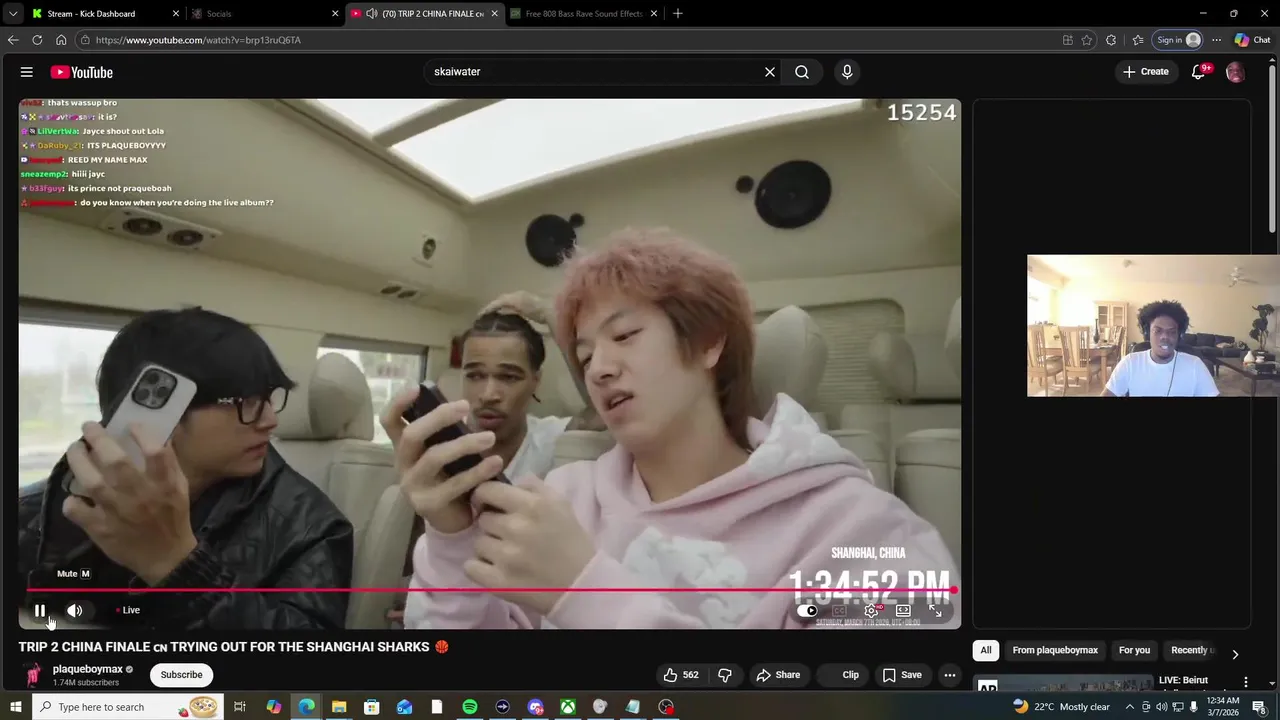Toggle closed captions in the player
This screenshot has height=720, width=1280.
point(840,611)
